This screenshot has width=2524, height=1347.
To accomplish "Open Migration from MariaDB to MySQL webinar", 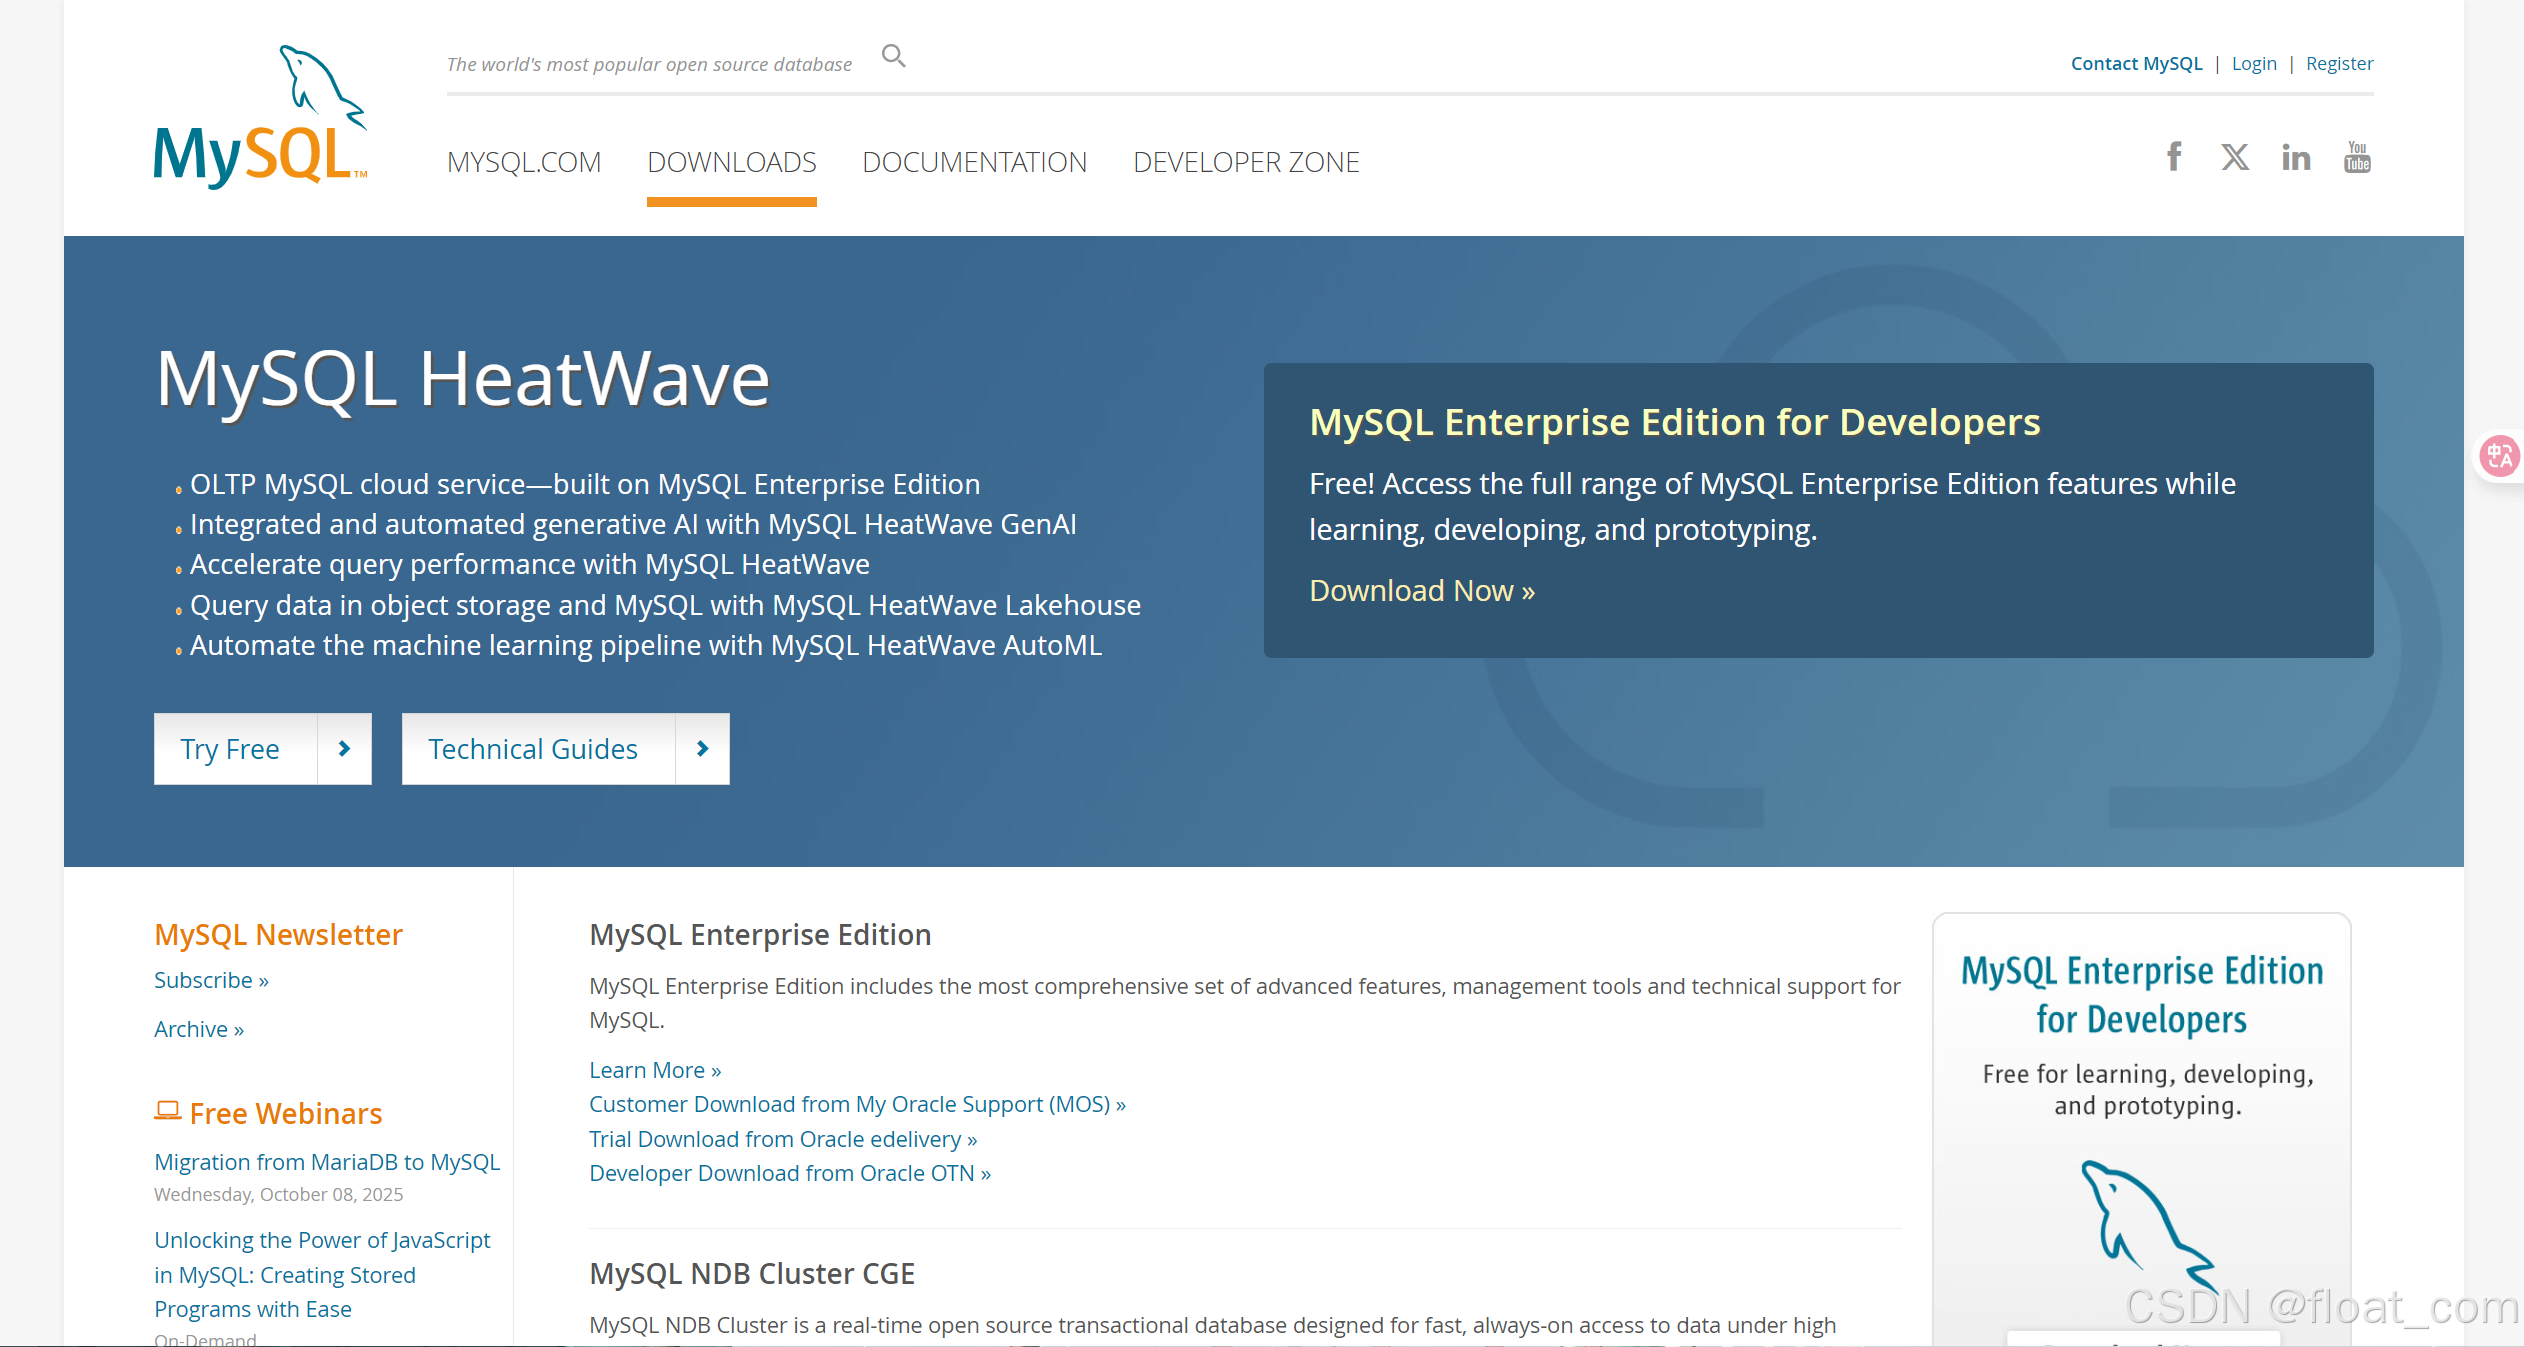I will [327, 1162].
